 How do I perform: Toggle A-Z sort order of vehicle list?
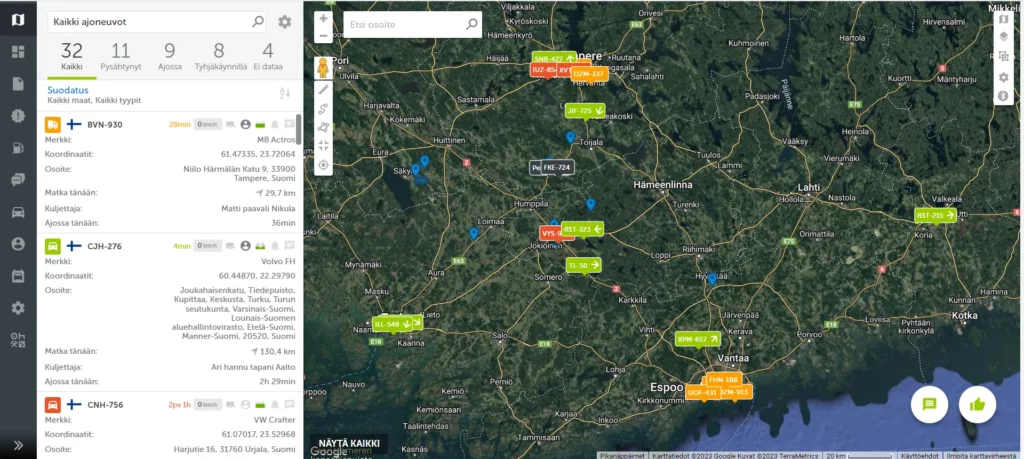[284, 94]
